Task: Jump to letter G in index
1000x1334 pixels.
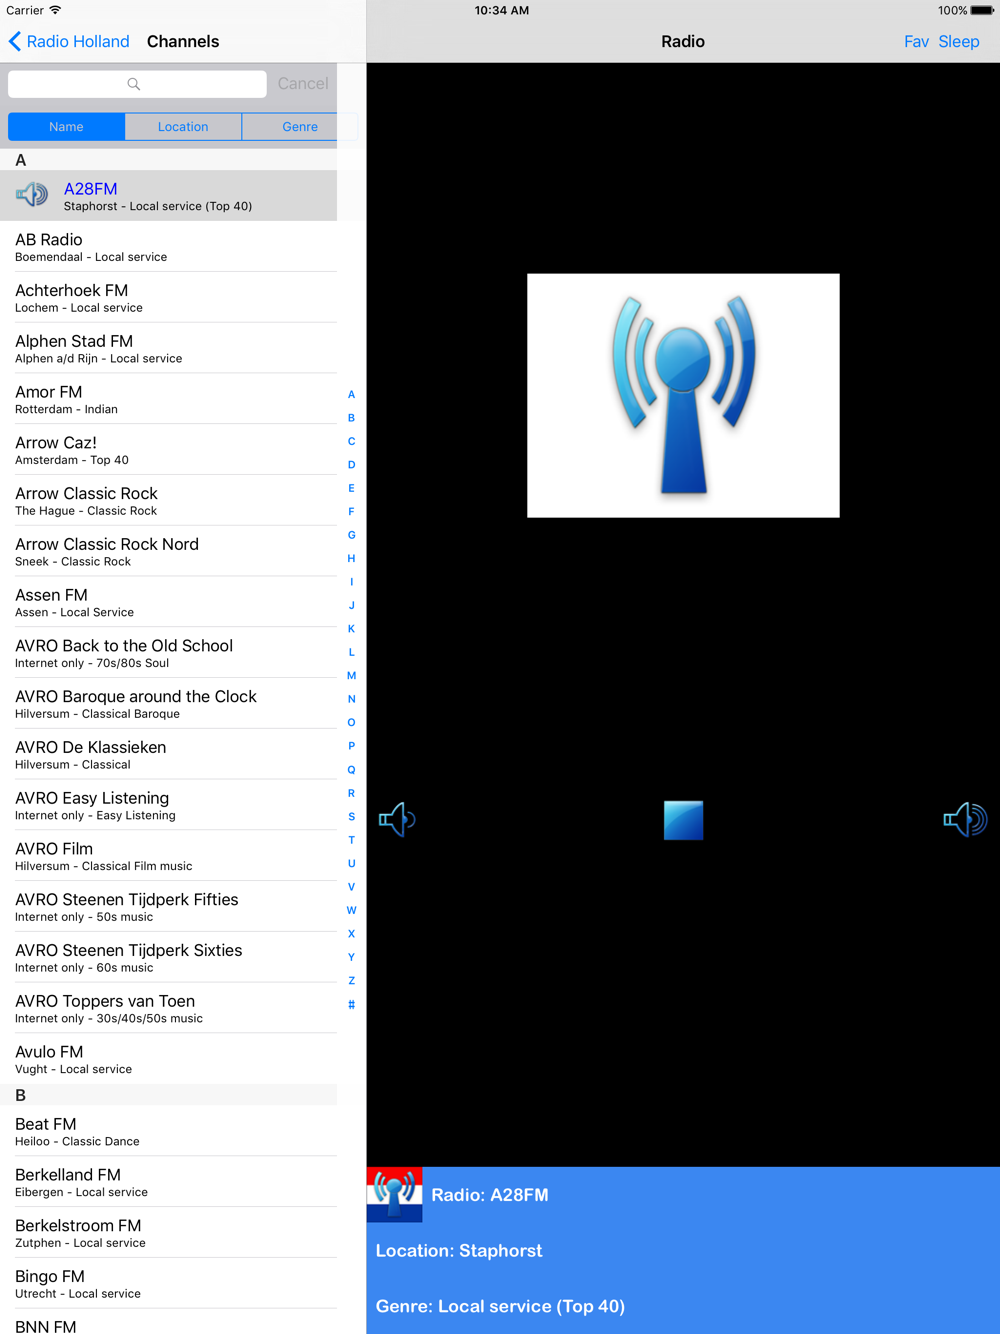Action: tap(351, 535)
